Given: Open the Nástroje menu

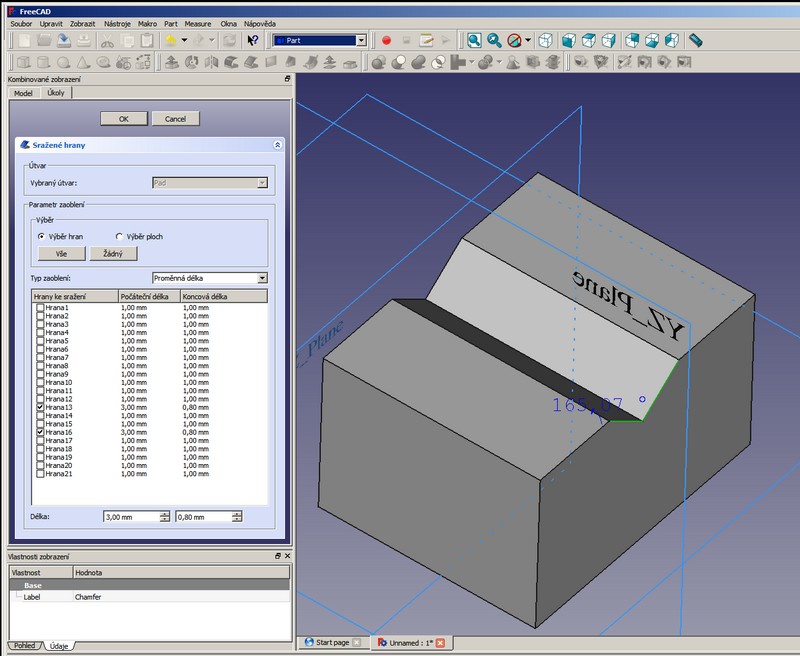Looking at the screenshot, I should pos(116,22).
